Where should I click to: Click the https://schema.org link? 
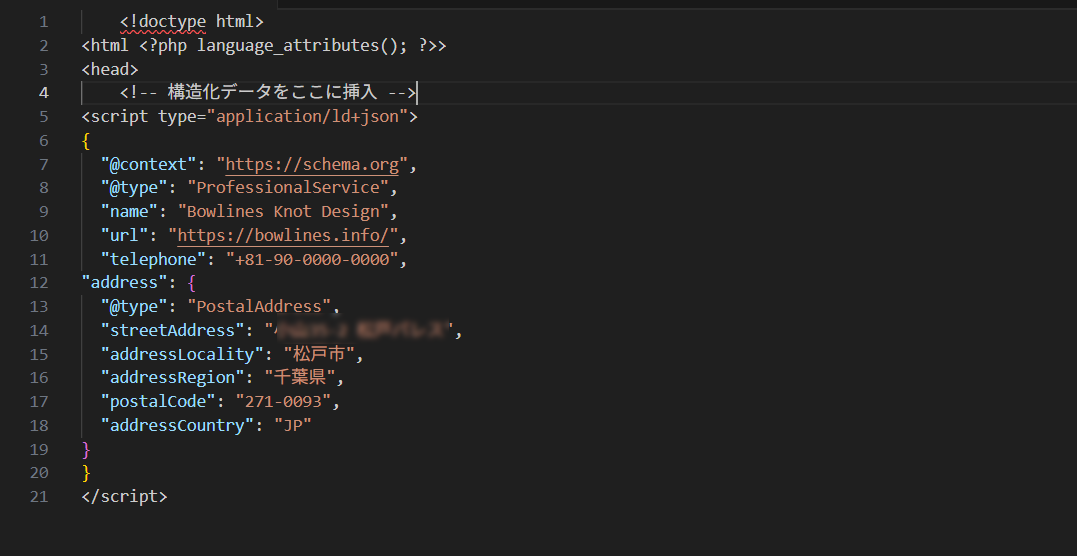[313, 164]
